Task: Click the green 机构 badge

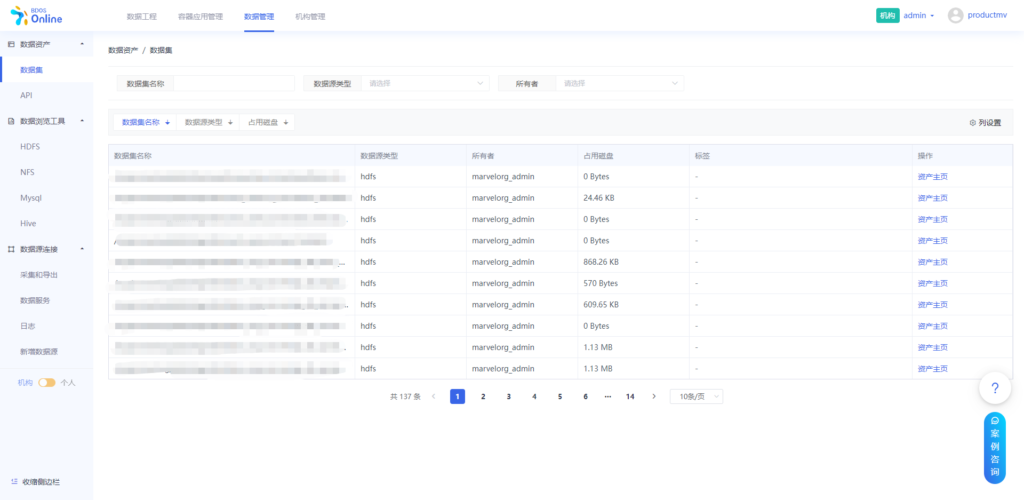Action: pos(888,16)
